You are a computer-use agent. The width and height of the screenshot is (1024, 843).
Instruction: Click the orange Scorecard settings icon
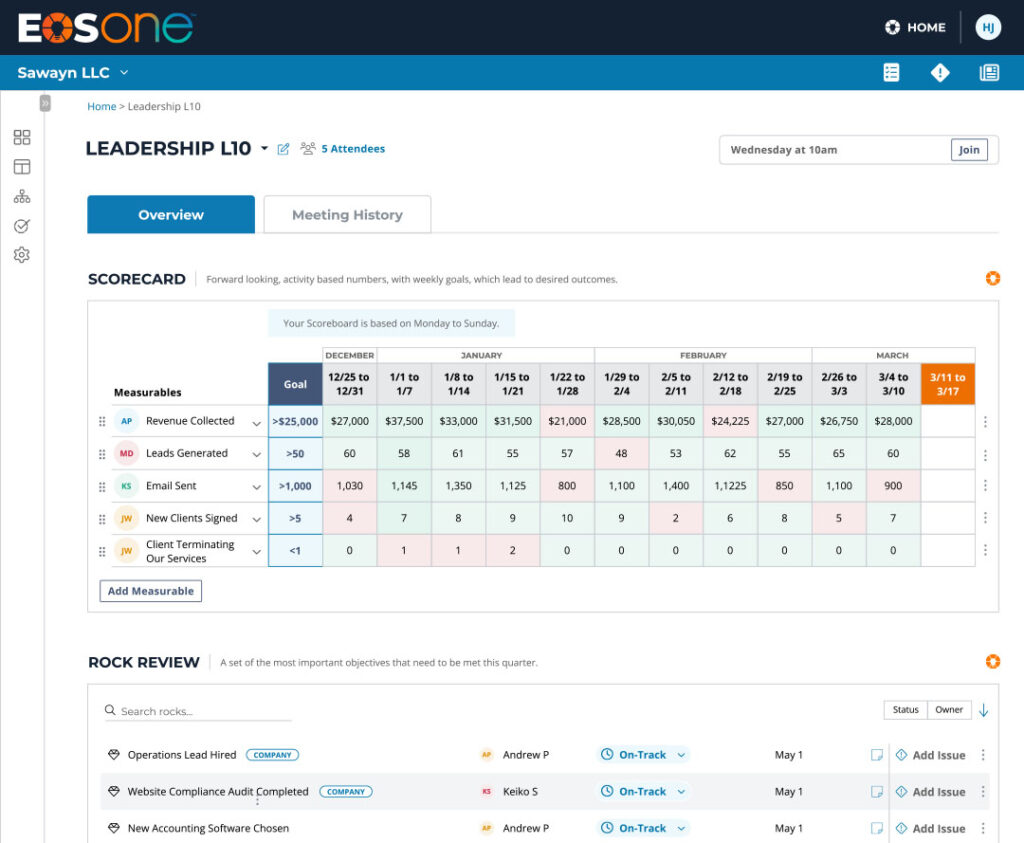pos(992,279)
